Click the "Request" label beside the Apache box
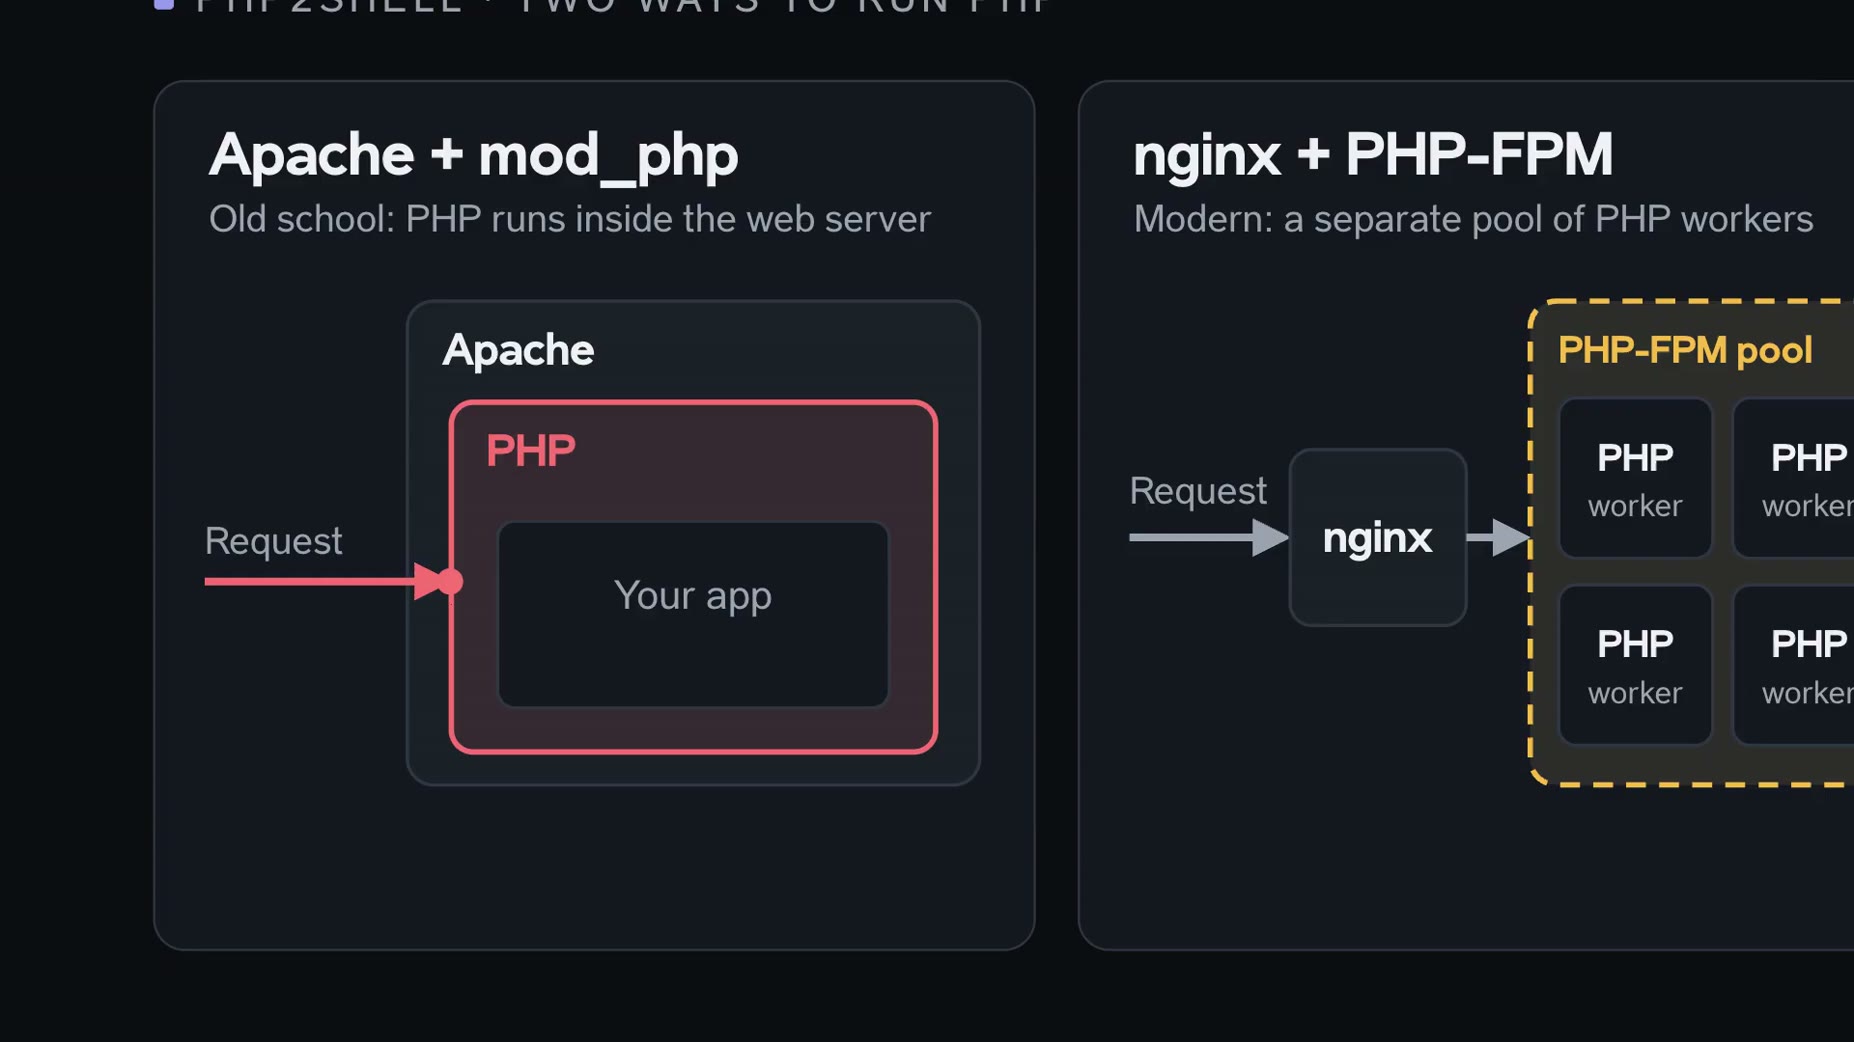 [273, 541]
